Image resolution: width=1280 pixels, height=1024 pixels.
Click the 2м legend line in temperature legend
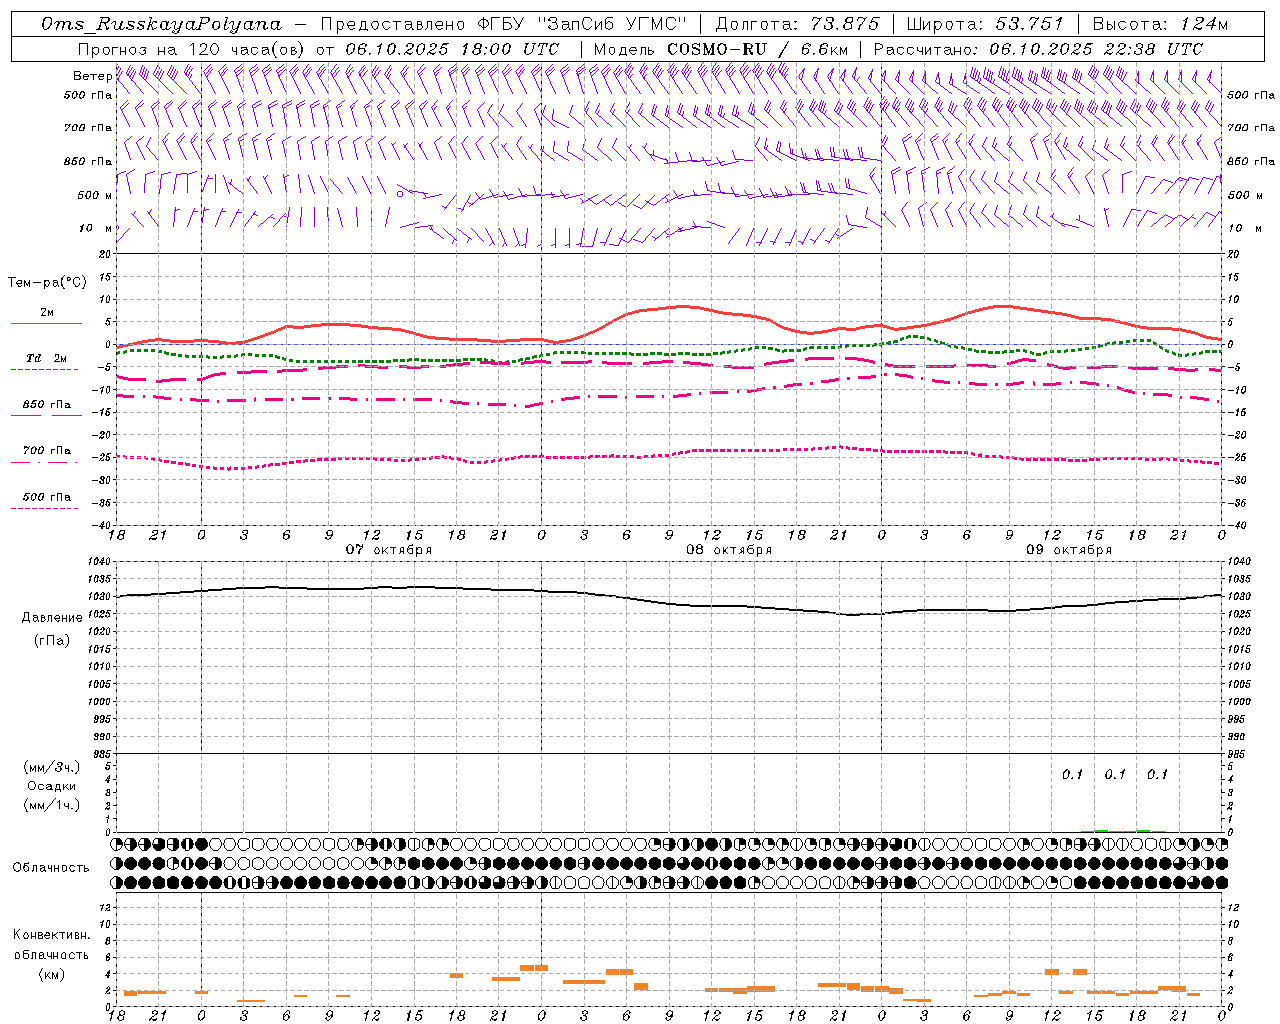click(46, 323)
